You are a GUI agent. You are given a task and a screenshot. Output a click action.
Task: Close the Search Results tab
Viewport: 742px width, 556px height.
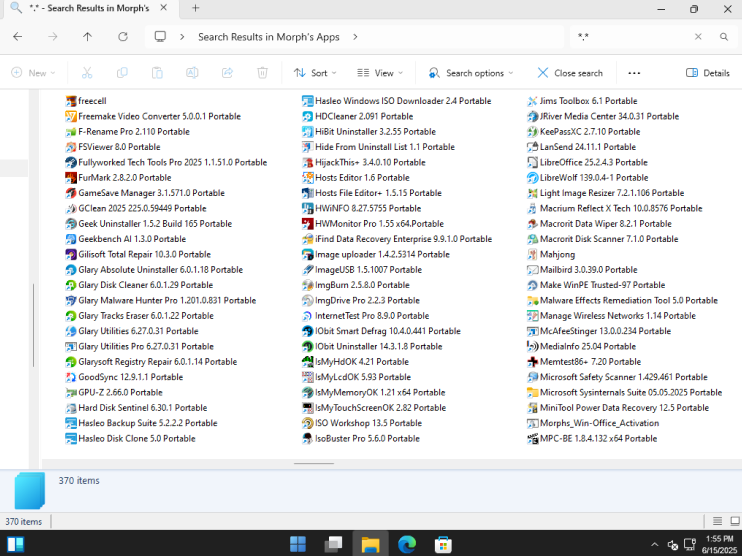(x=163, y=8)
